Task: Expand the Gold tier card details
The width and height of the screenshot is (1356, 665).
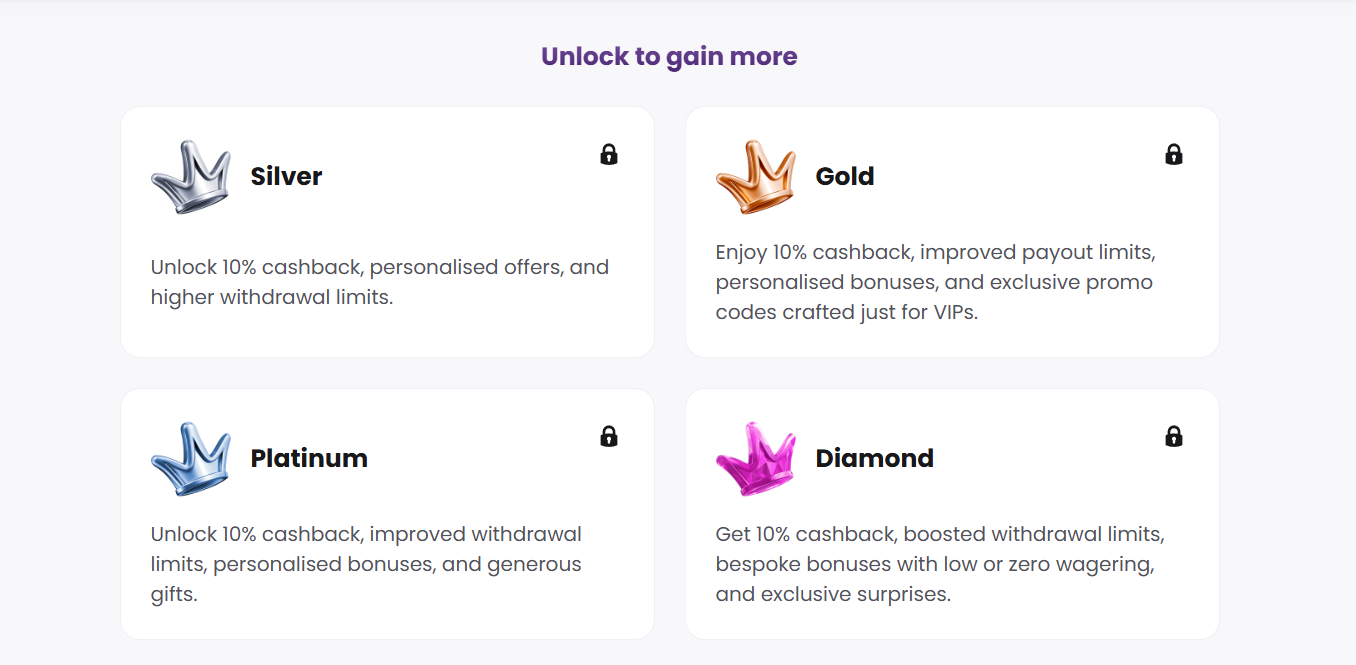Action: tap(952, 231)
